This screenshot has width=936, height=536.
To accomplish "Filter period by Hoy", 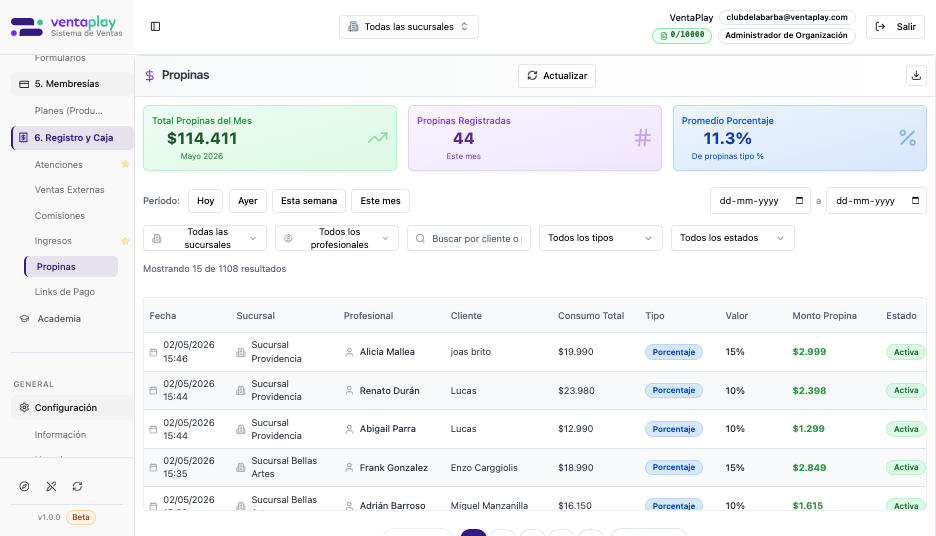I will pos(205,201).
